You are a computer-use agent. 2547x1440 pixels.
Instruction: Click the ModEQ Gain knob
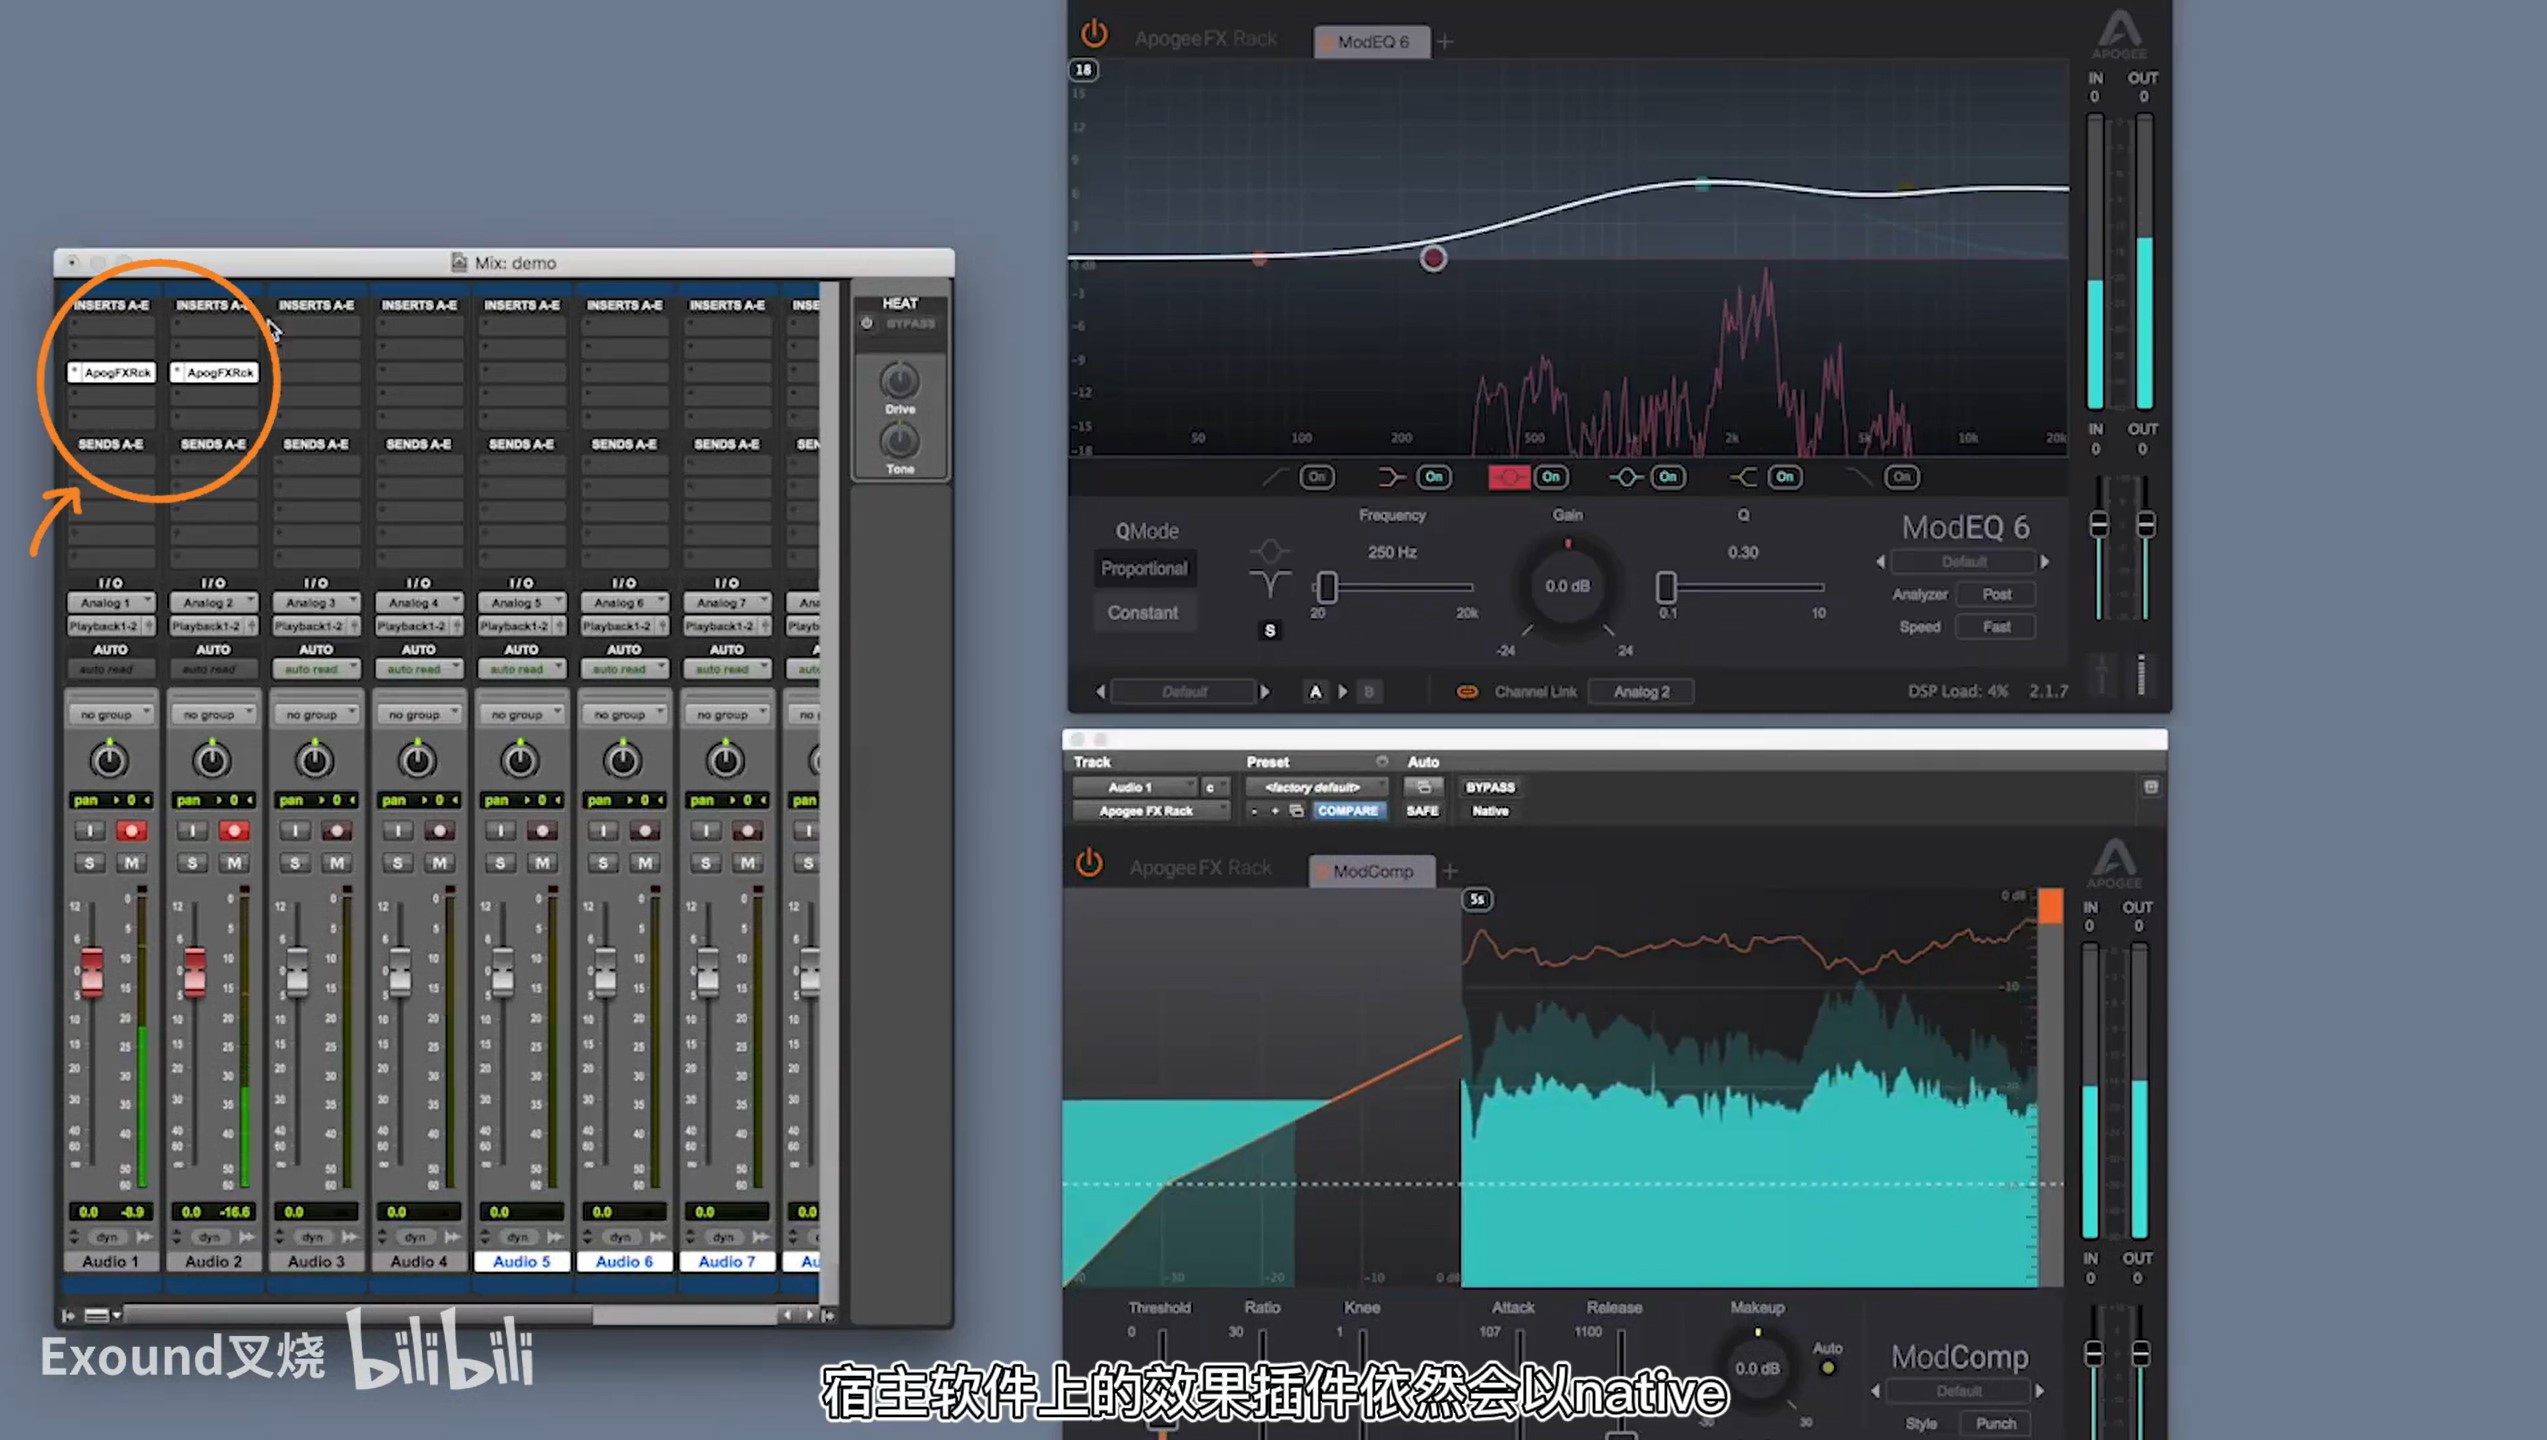click(x=1567, y=587)
